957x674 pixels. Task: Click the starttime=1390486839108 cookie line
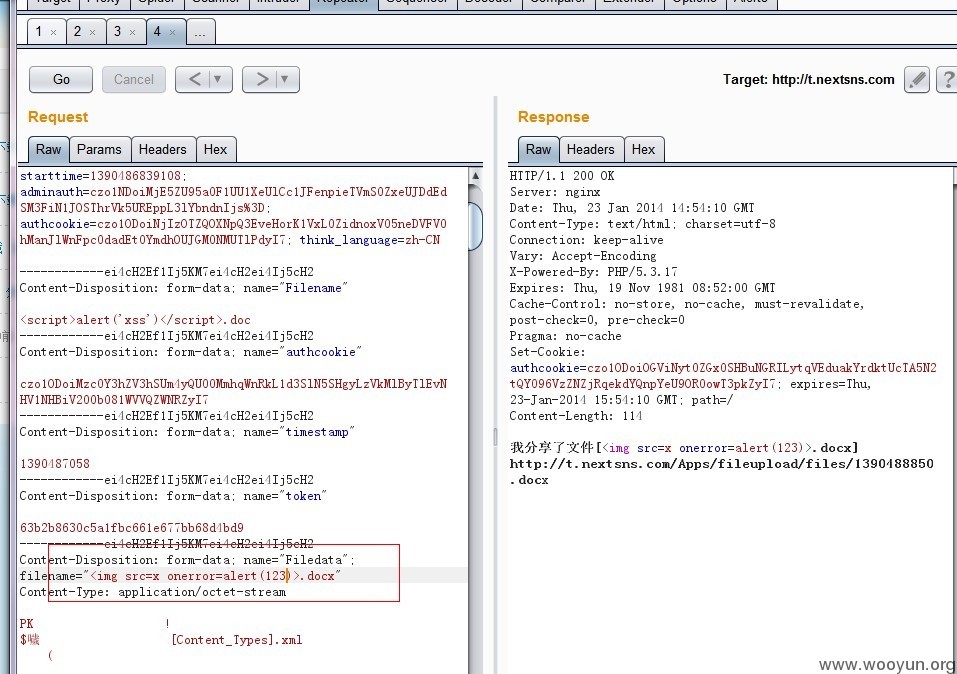click(x=103, y=176)
